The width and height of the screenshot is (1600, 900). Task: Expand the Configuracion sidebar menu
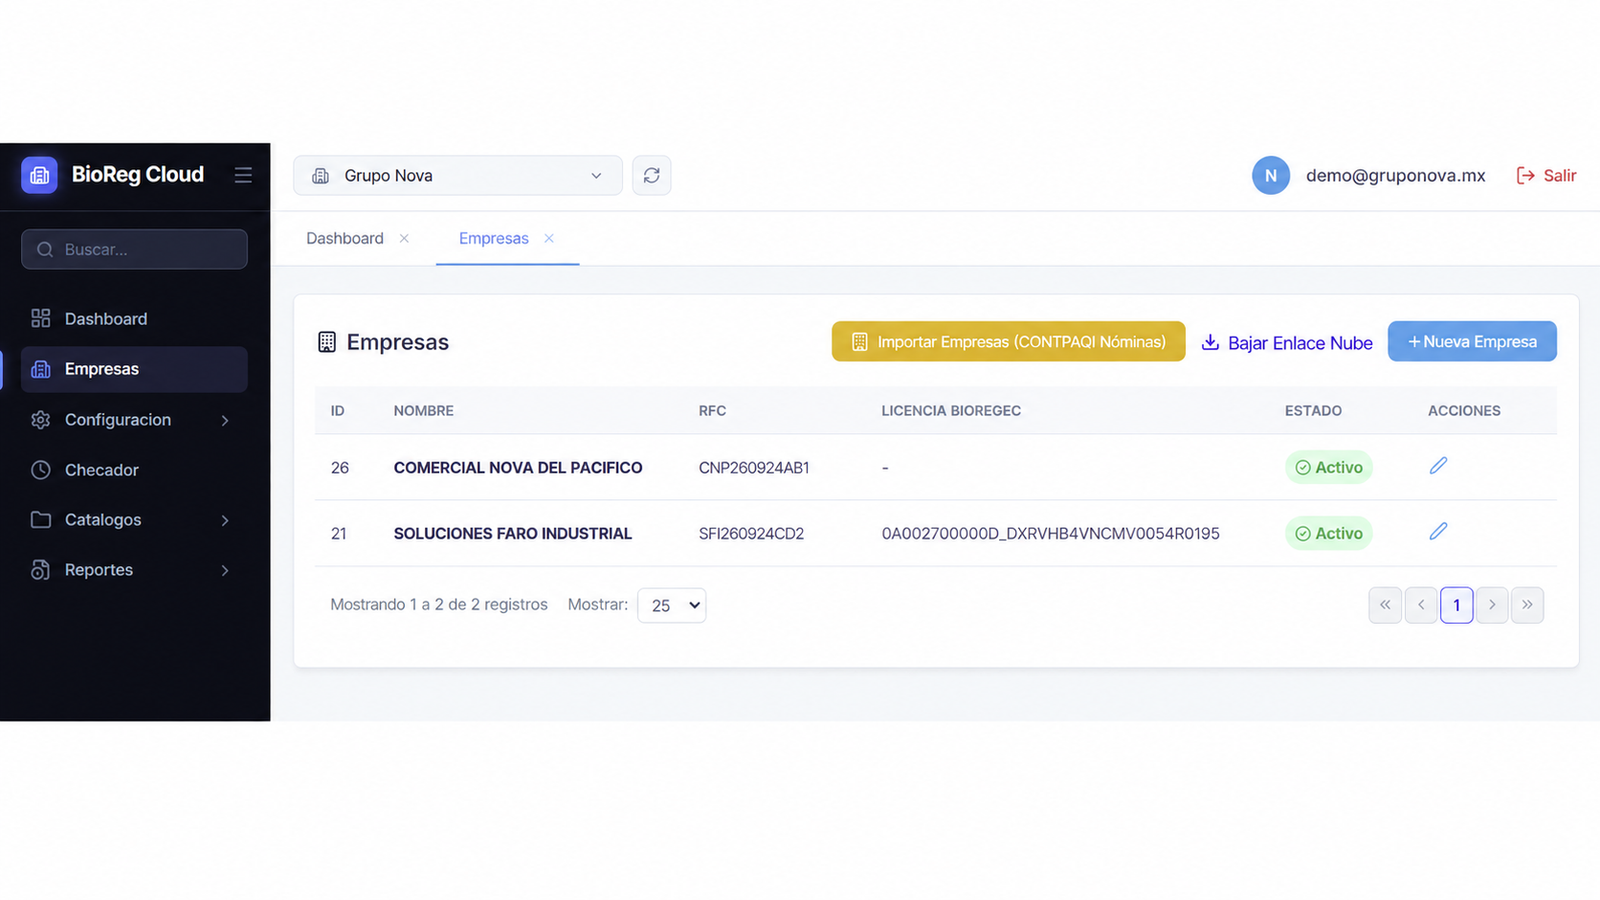pyautogui.click(x=134, y=420)
